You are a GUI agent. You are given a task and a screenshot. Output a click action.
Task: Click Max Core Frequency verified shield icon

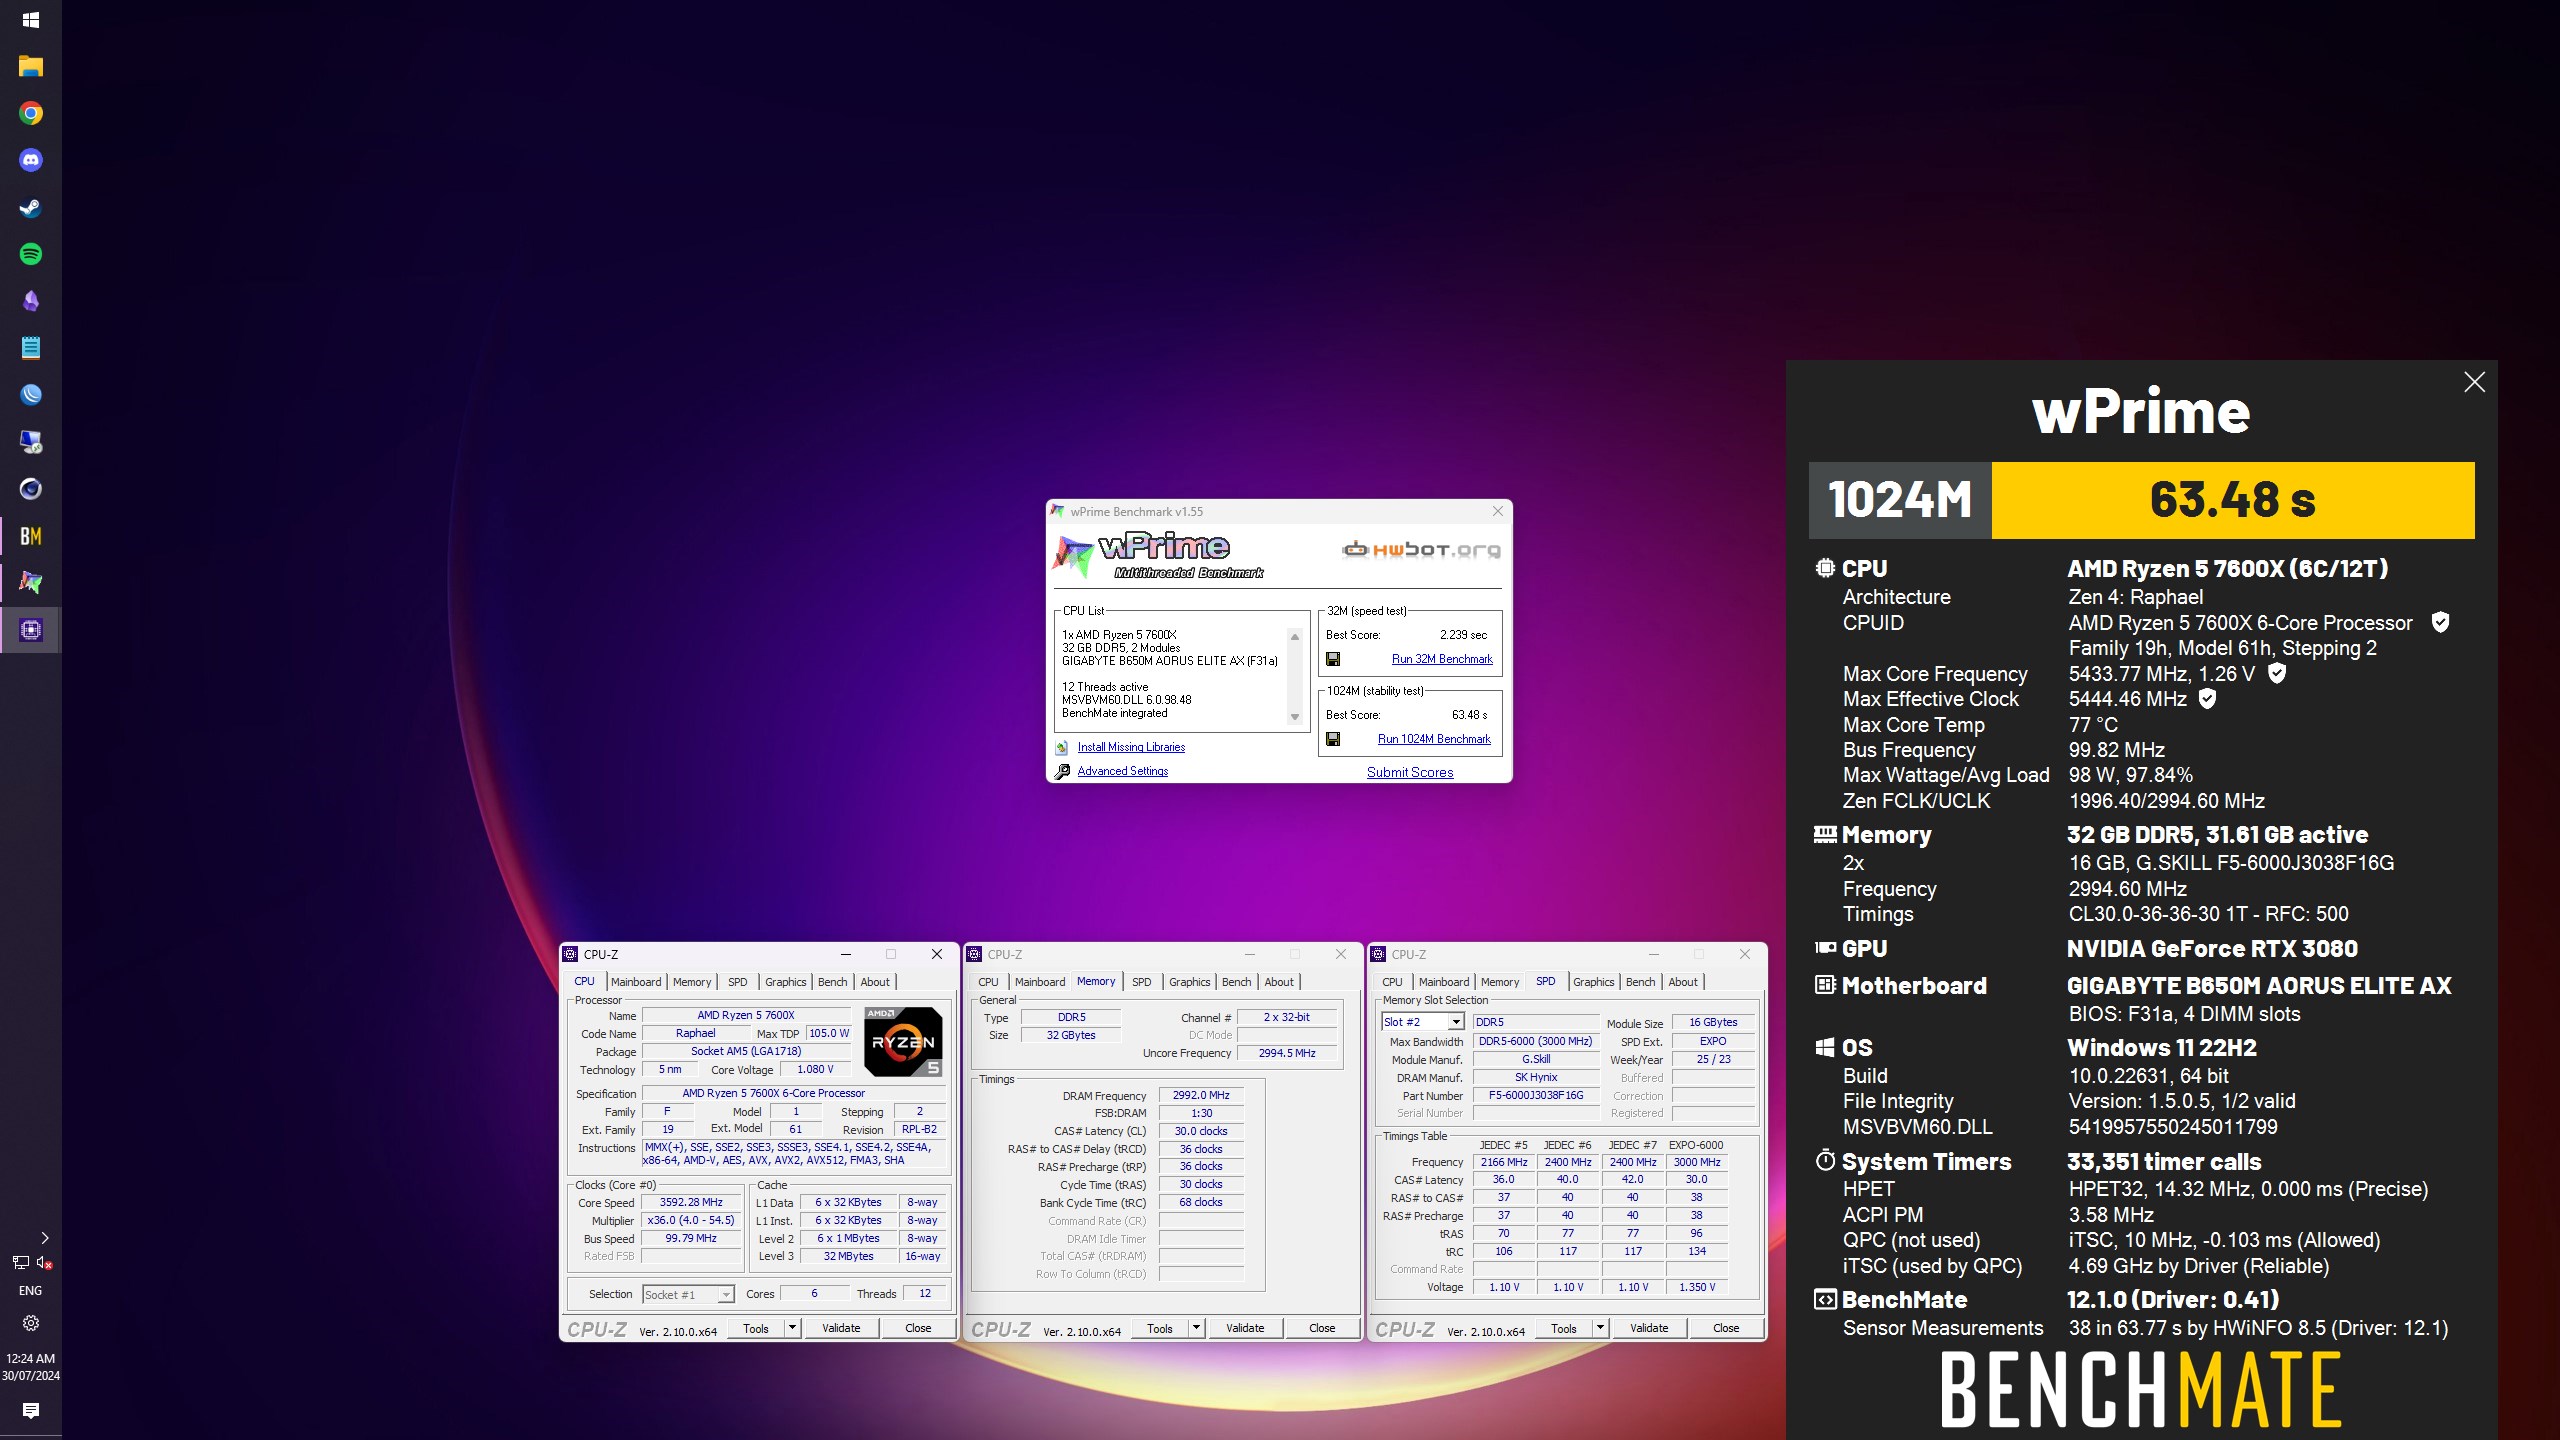[2277, 673]
